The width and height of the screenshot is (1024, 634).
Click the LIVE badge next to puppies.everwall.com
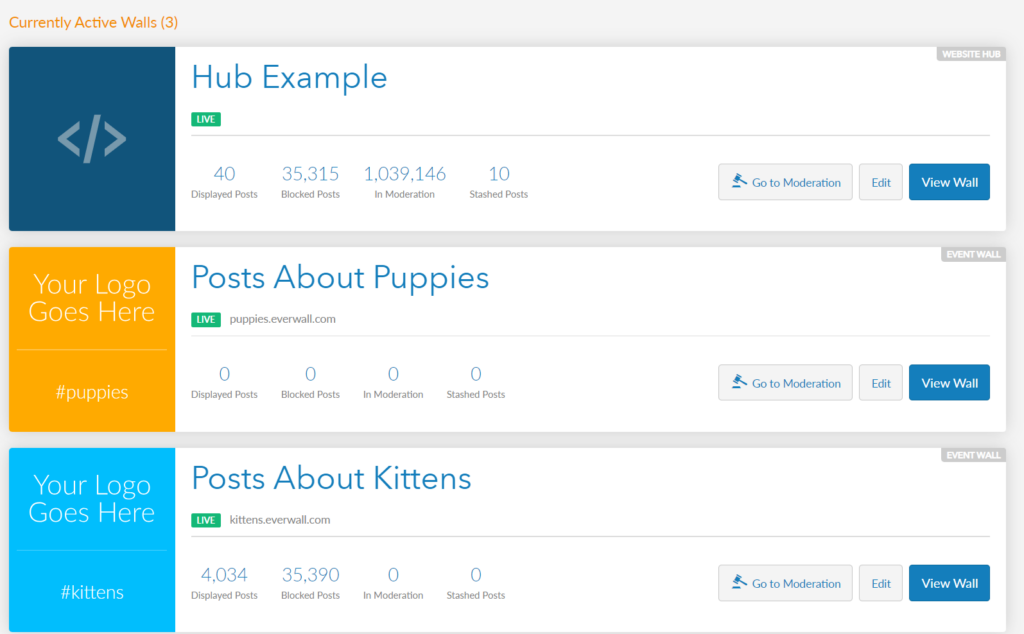click(205, 319)
